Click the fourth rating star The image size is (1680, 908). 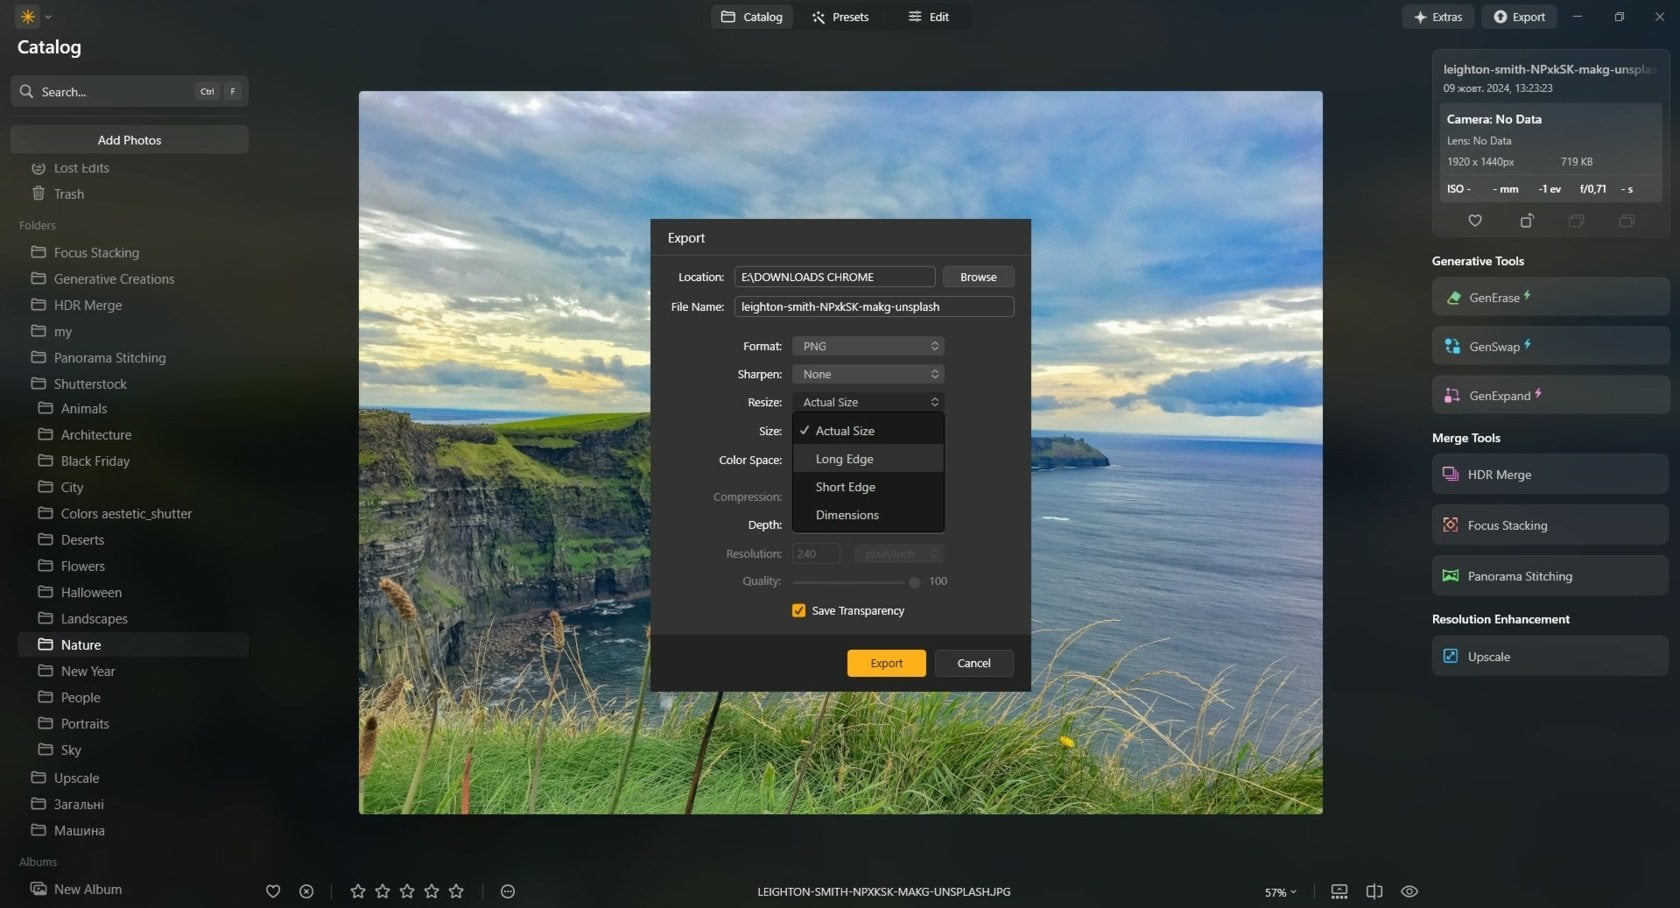pyautogui.click(x=431, y=891)
